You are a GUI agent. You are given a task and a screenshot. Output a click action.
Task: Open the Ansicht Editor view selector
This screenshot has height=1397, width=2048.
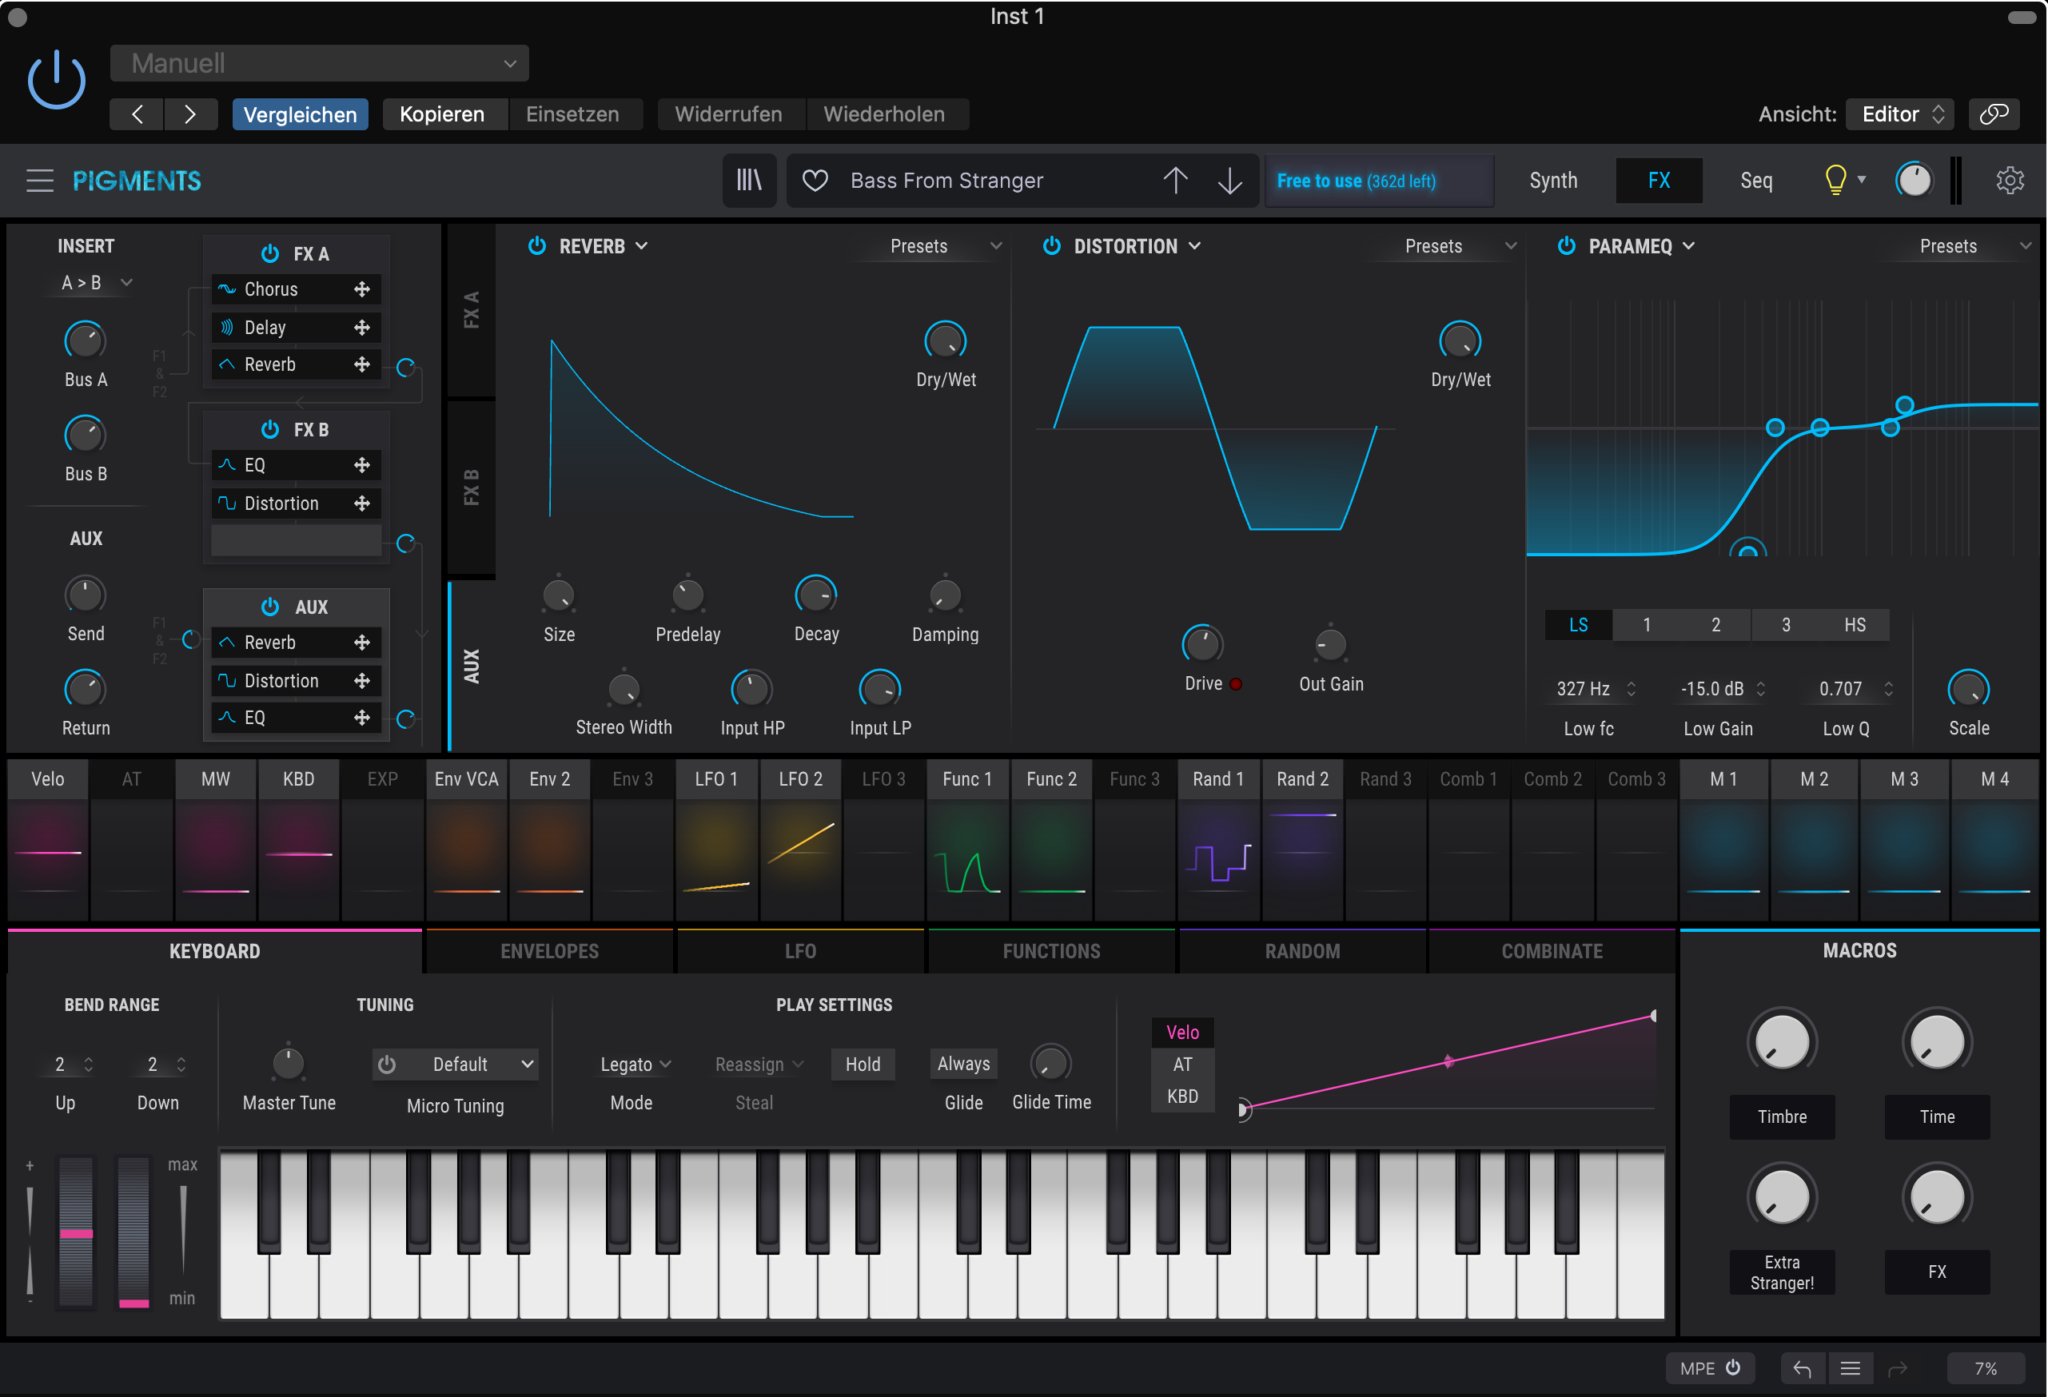pos(1901,114)
